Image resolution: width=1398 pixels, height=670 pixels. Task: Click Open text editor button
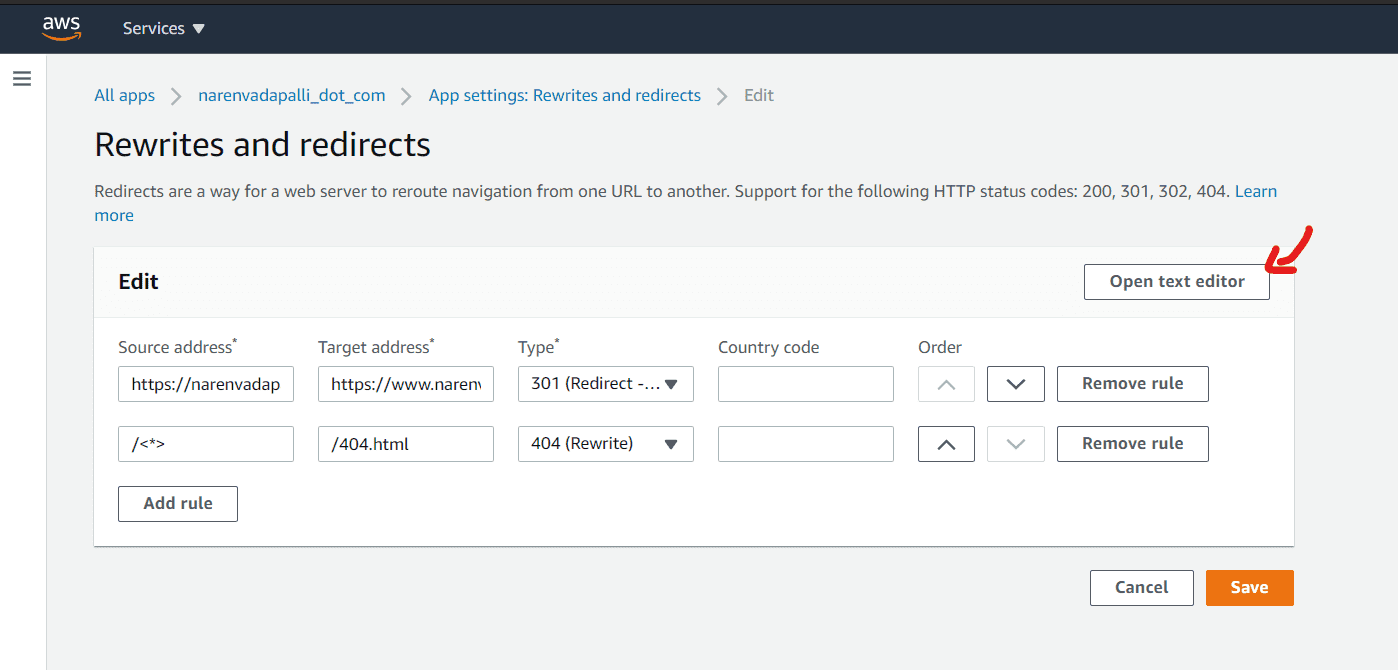pyautogui.click(x=1177, y=282)
